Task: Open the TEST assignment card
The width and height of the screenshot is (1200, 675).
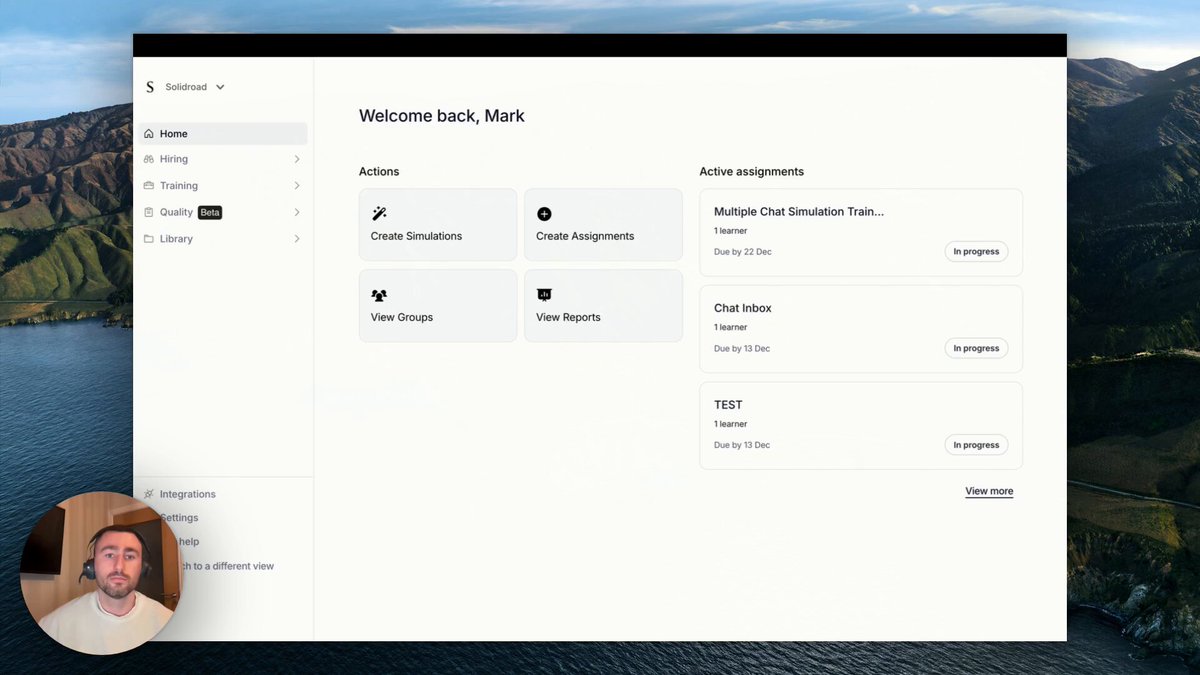Action: (861, 426)
